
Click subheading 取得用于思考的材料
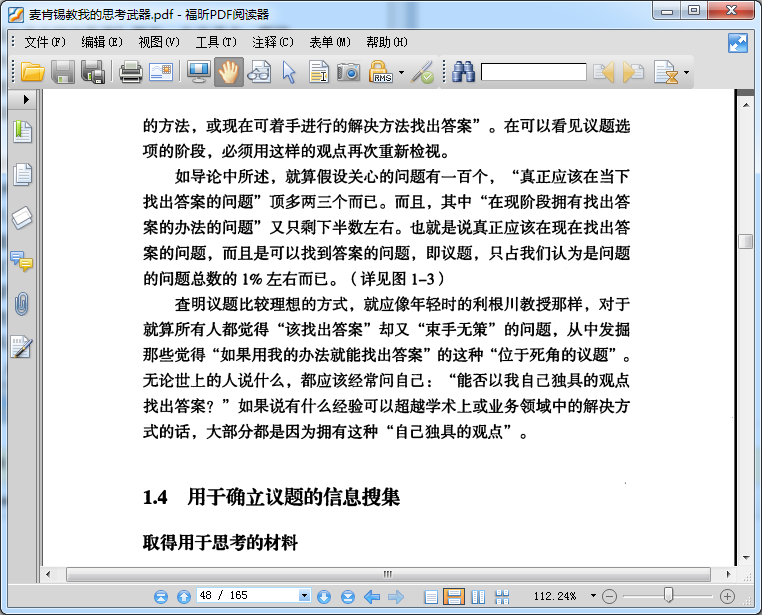click(220, 543)
